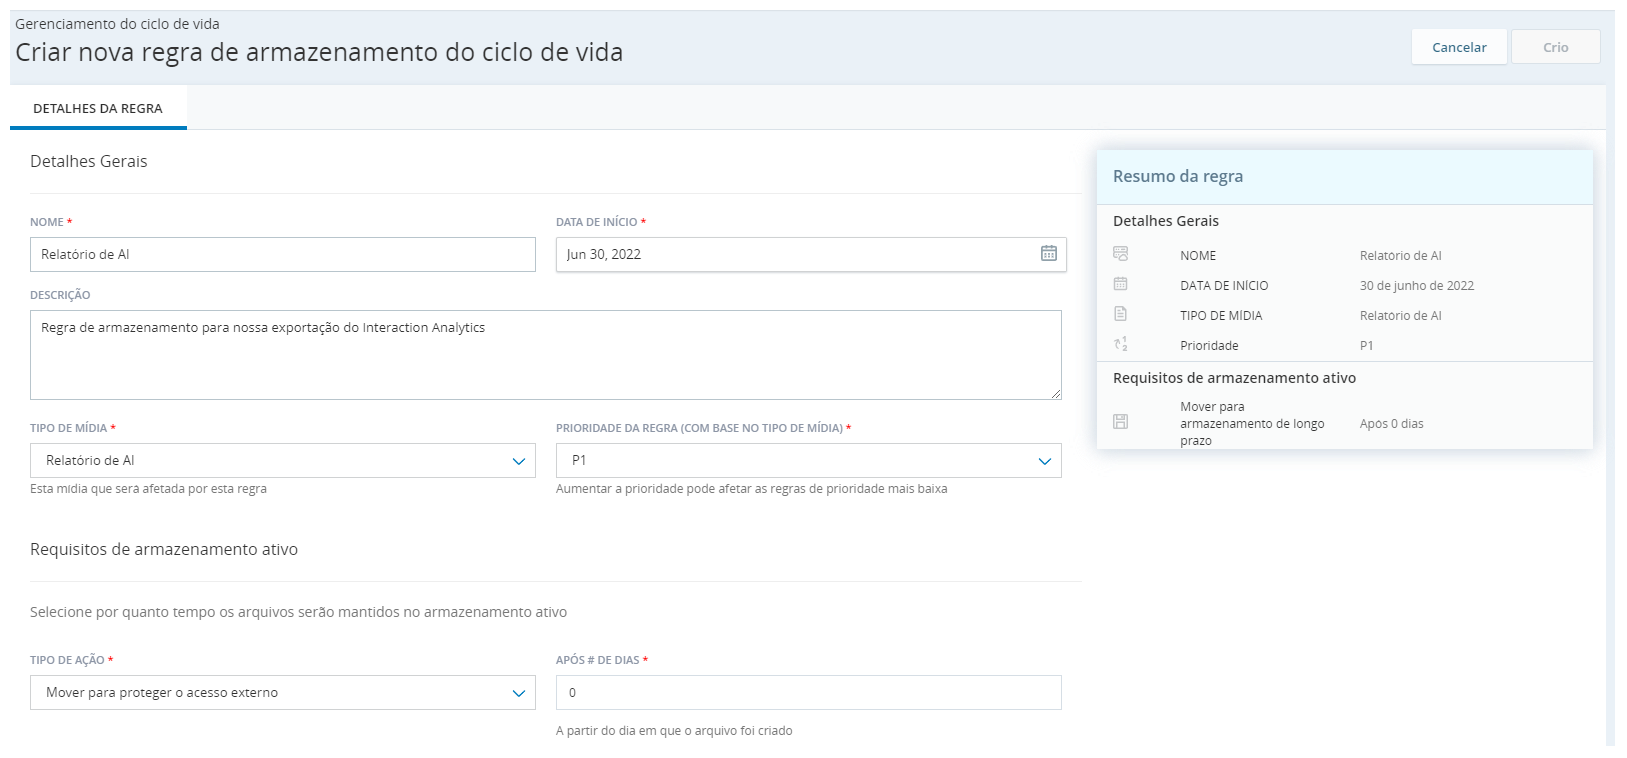Click the DATA DE INÍCIO calendar icon in summary

pyautogui.click(x=1121, y=284)
